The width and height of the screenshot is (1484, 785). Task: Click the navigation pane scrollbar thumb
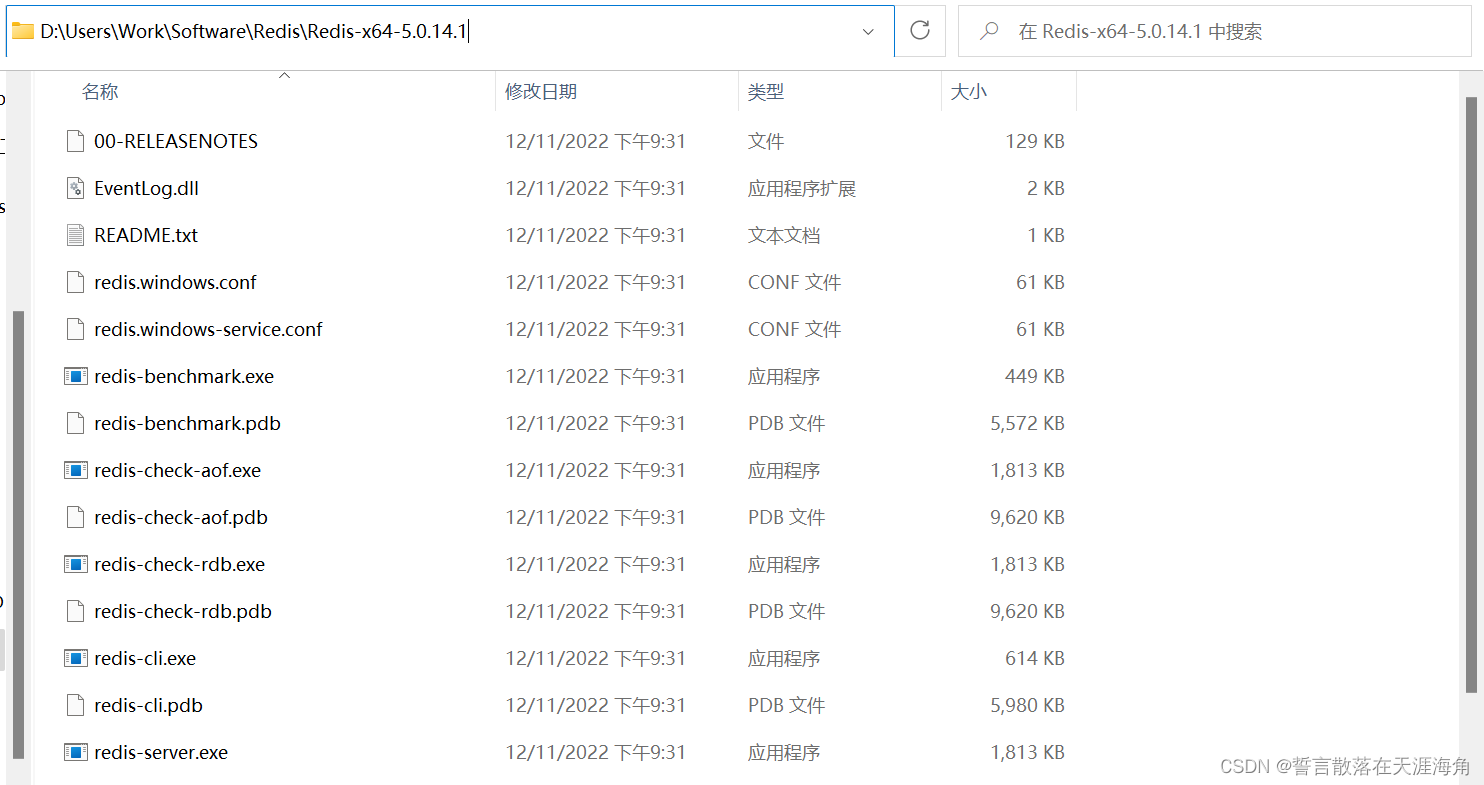click(17, 535)
